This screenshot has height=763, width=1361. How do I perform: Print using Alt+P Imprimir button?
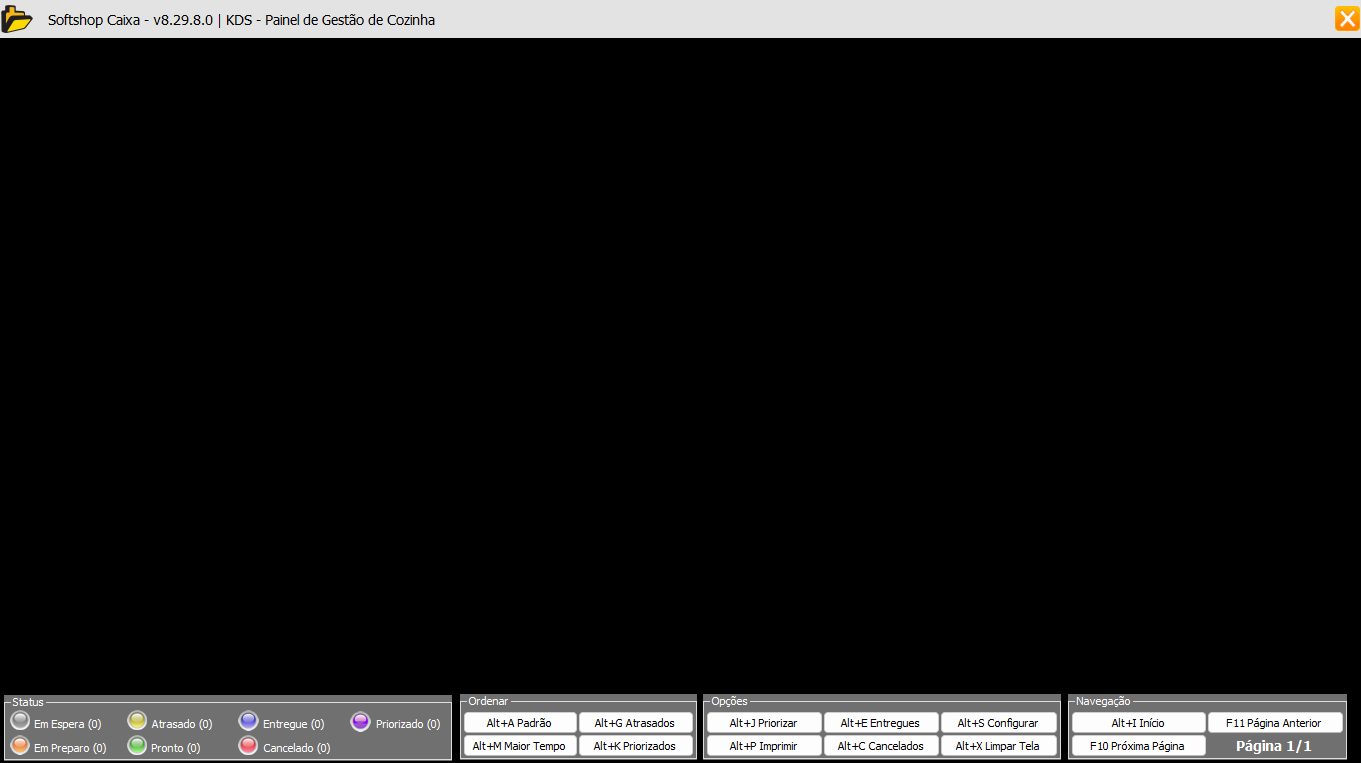point(763,746)
